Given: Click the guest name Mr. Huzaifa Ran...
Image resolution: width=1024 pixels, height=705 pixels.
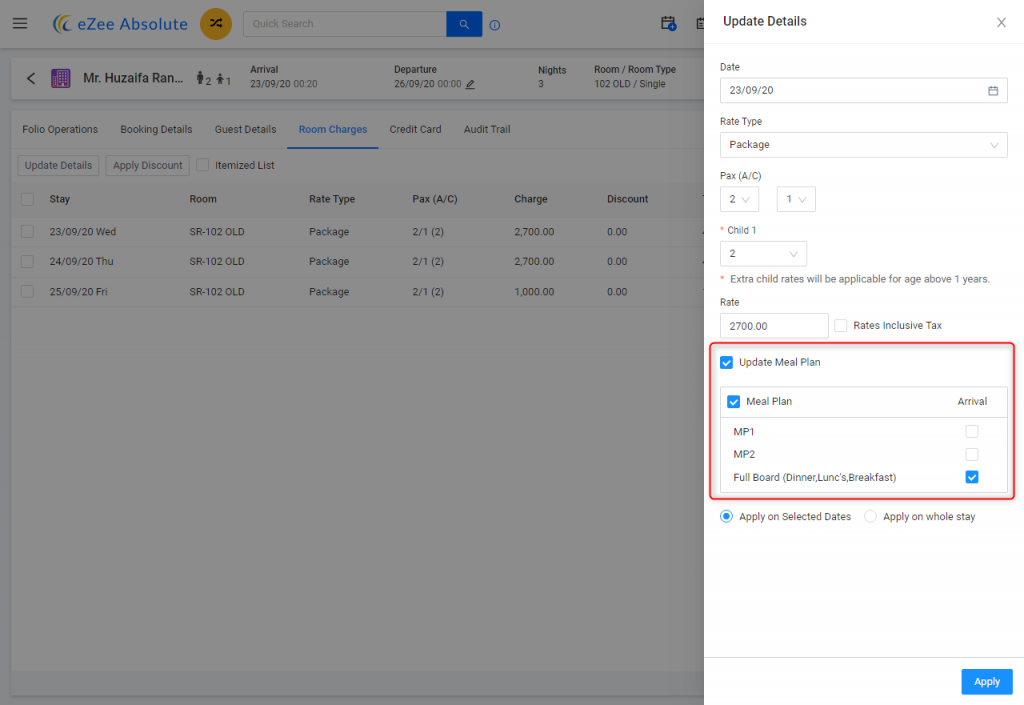Looking at the screenshot, I should 133,78.
